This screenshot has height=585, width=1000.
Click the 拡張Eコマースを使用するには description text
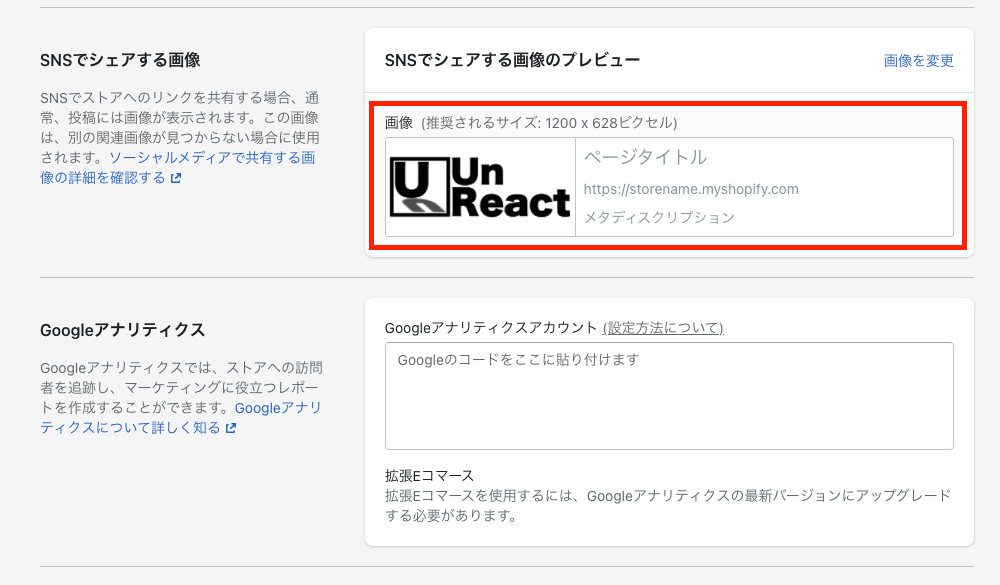click(668, 505)
